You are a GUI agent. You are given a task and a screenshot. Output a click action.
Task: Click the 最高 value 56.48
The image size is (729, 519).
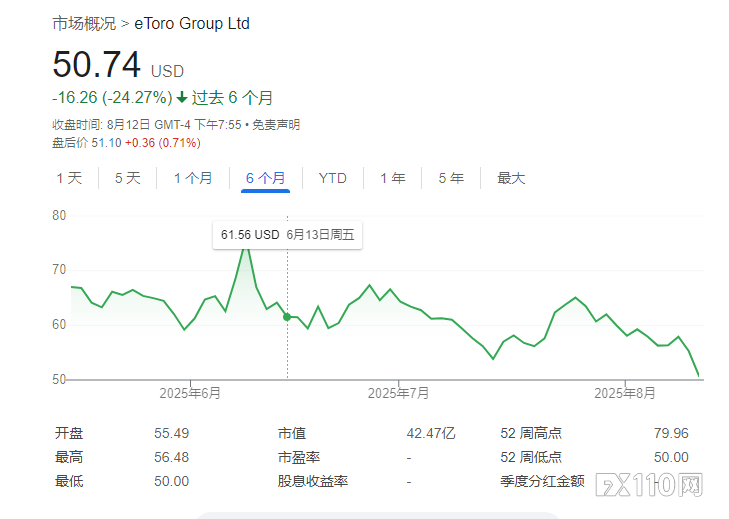coord(172,457)
